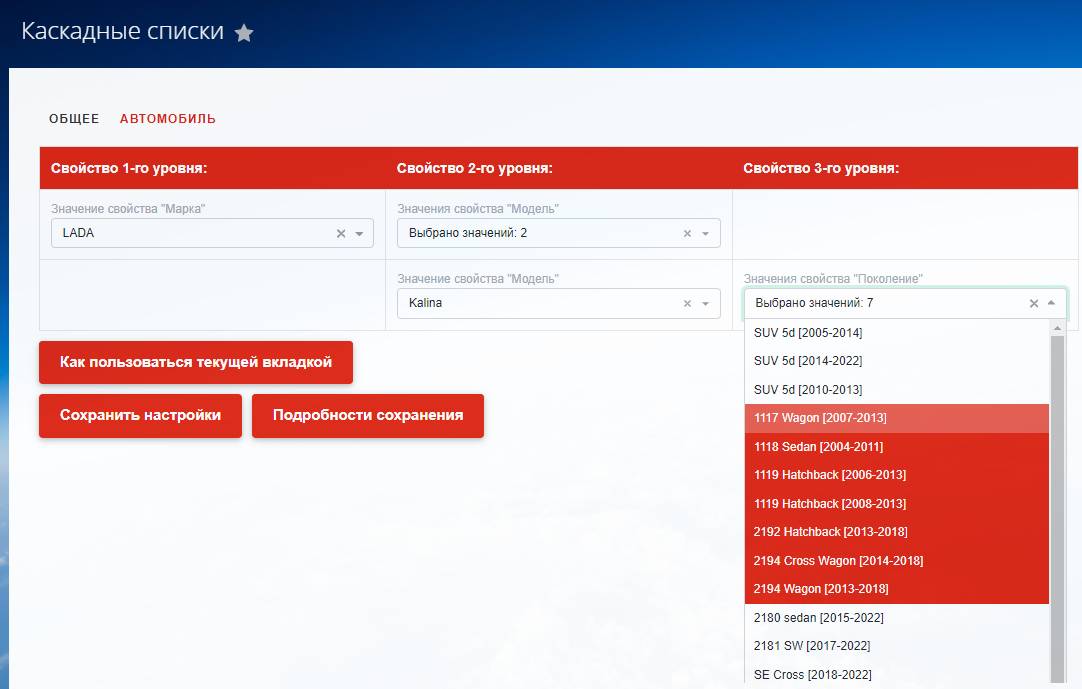Open the Kalina Модель dropdown arrow
This screenshot has width=1082, height=689.
pyautogui.click(x=705, y=303)
